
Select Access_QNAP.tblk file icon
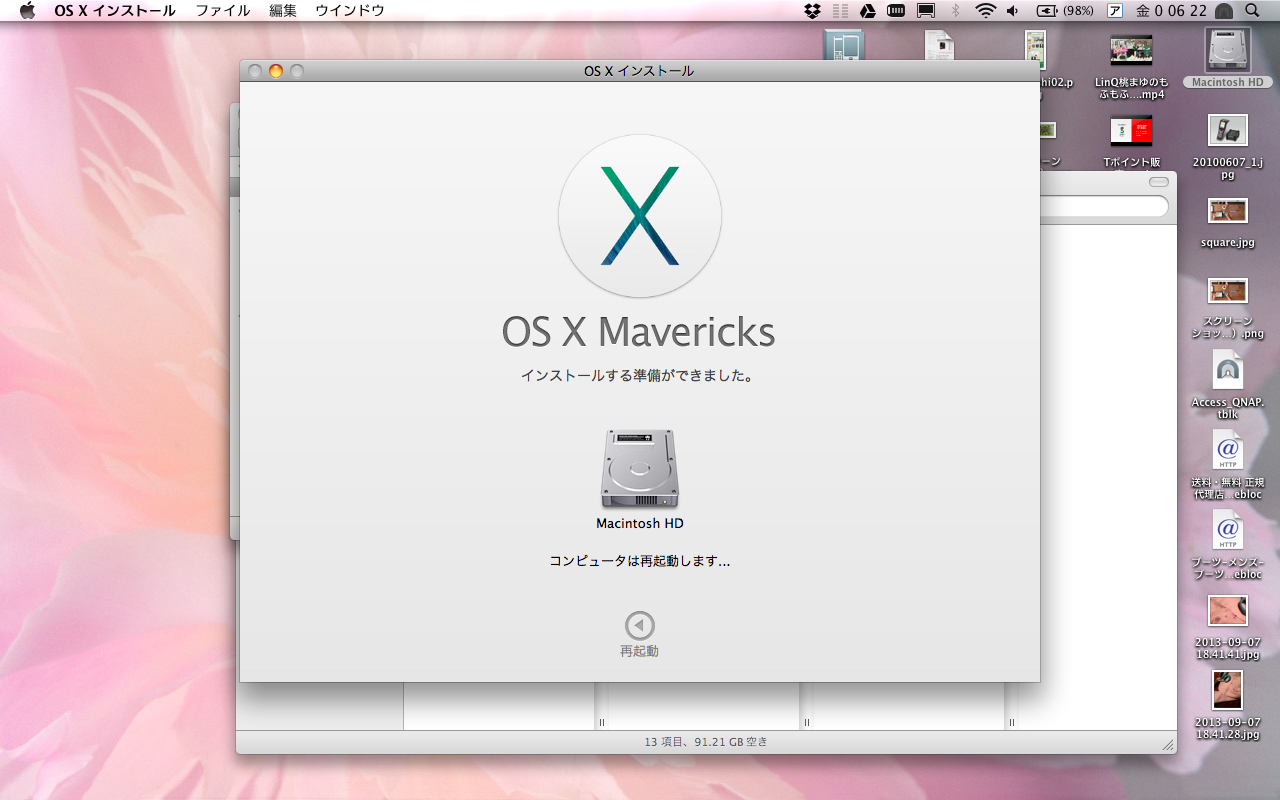click(1228, 370)
